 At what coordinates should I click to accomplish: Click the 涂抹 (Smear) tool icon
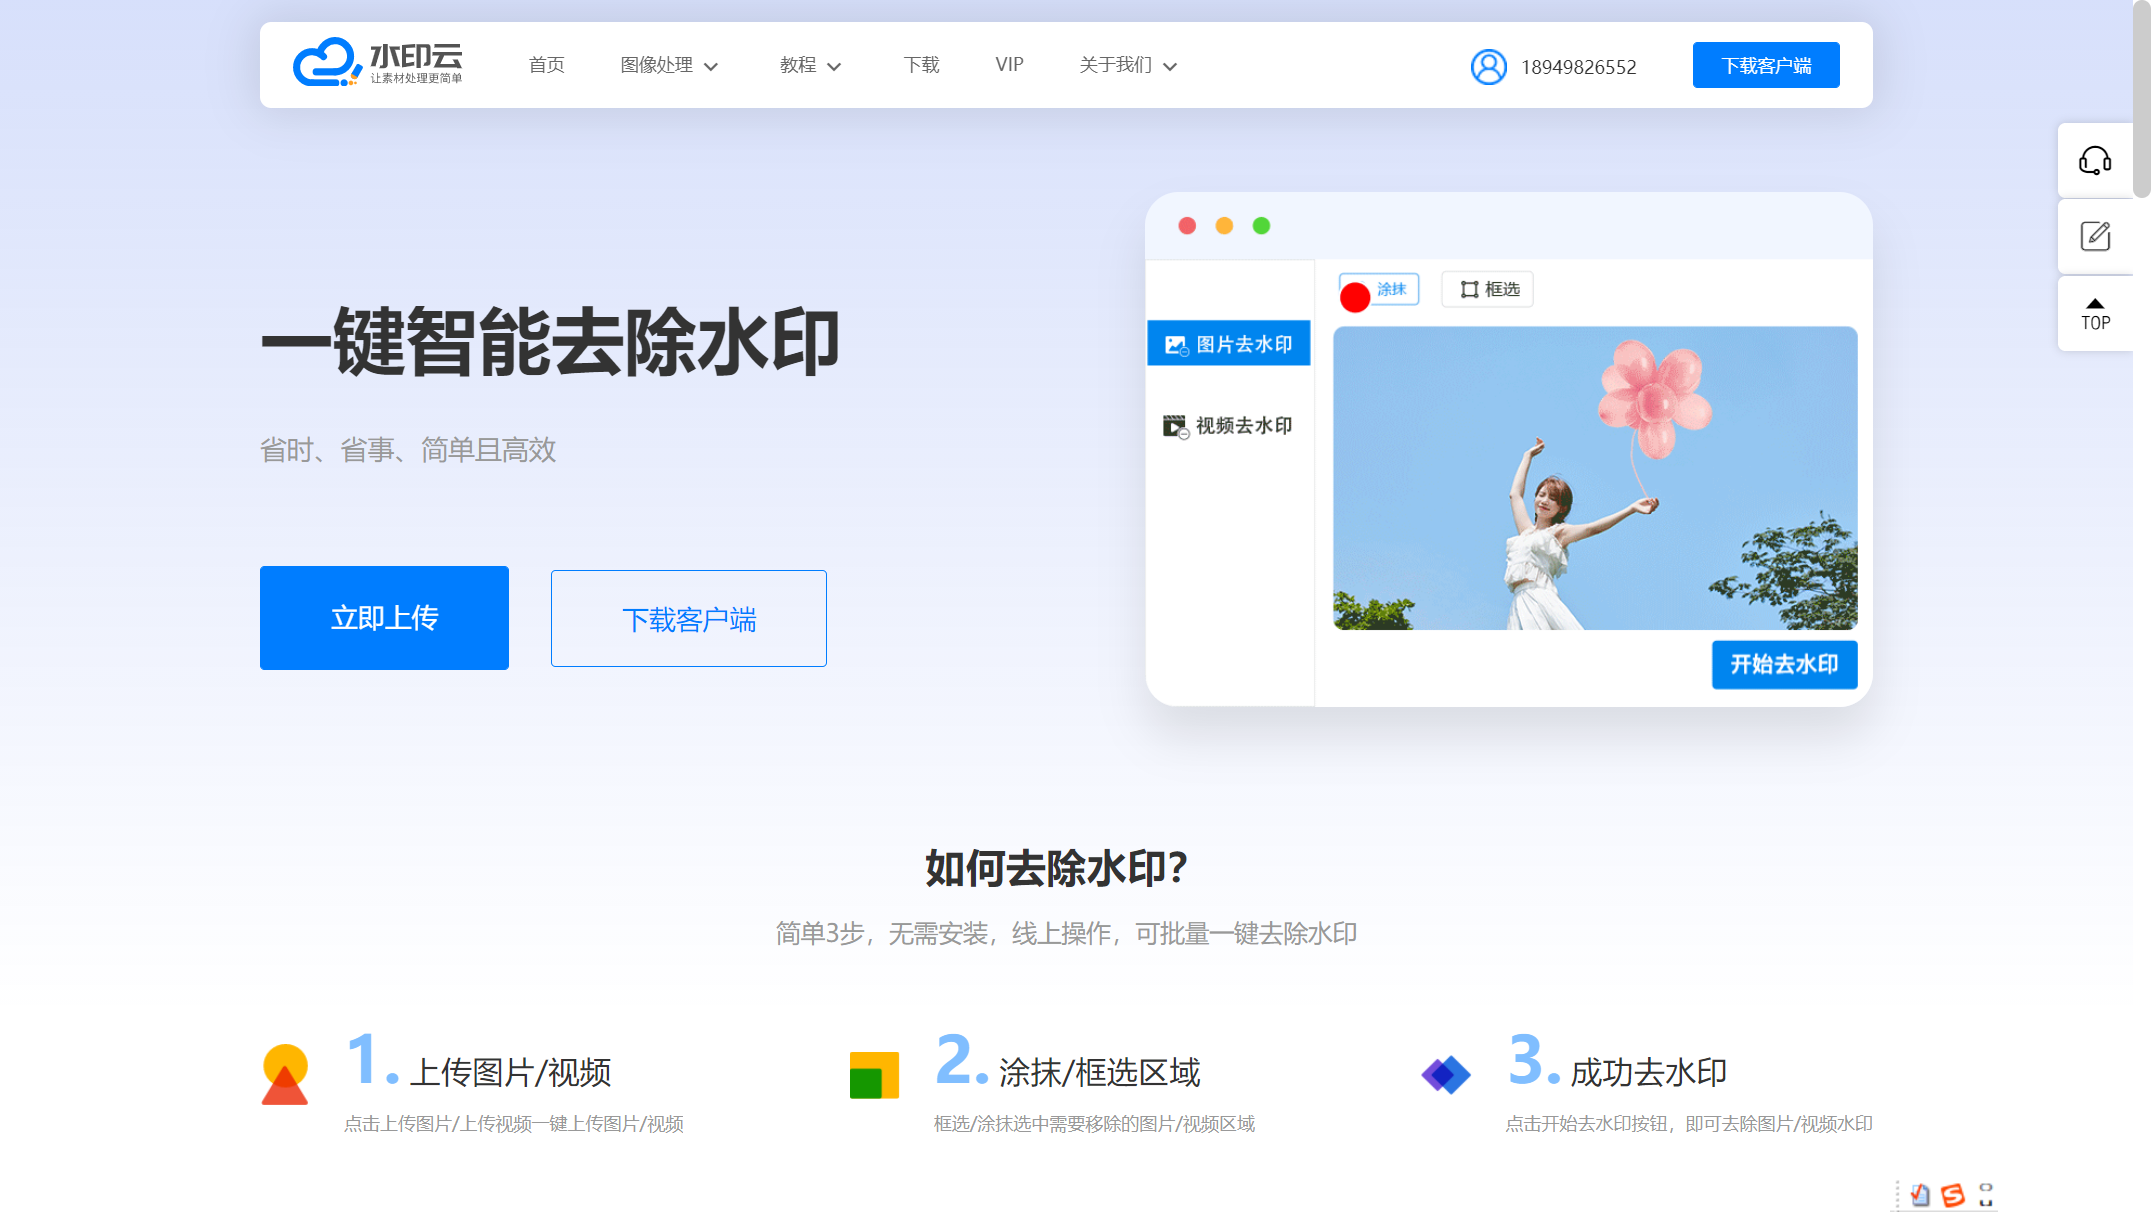point(1374,288)
